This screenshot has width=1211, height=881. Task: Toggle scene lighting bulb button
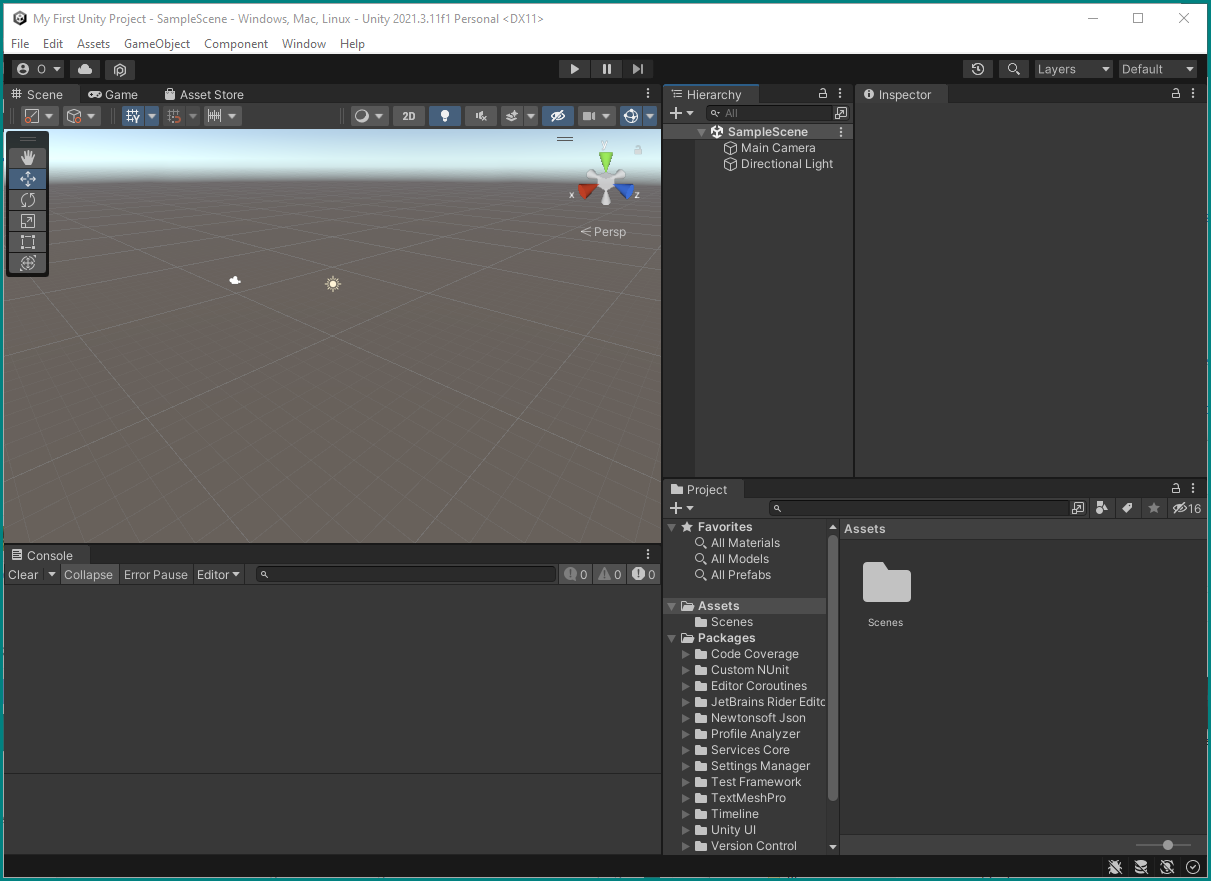[x=445, y=116]
